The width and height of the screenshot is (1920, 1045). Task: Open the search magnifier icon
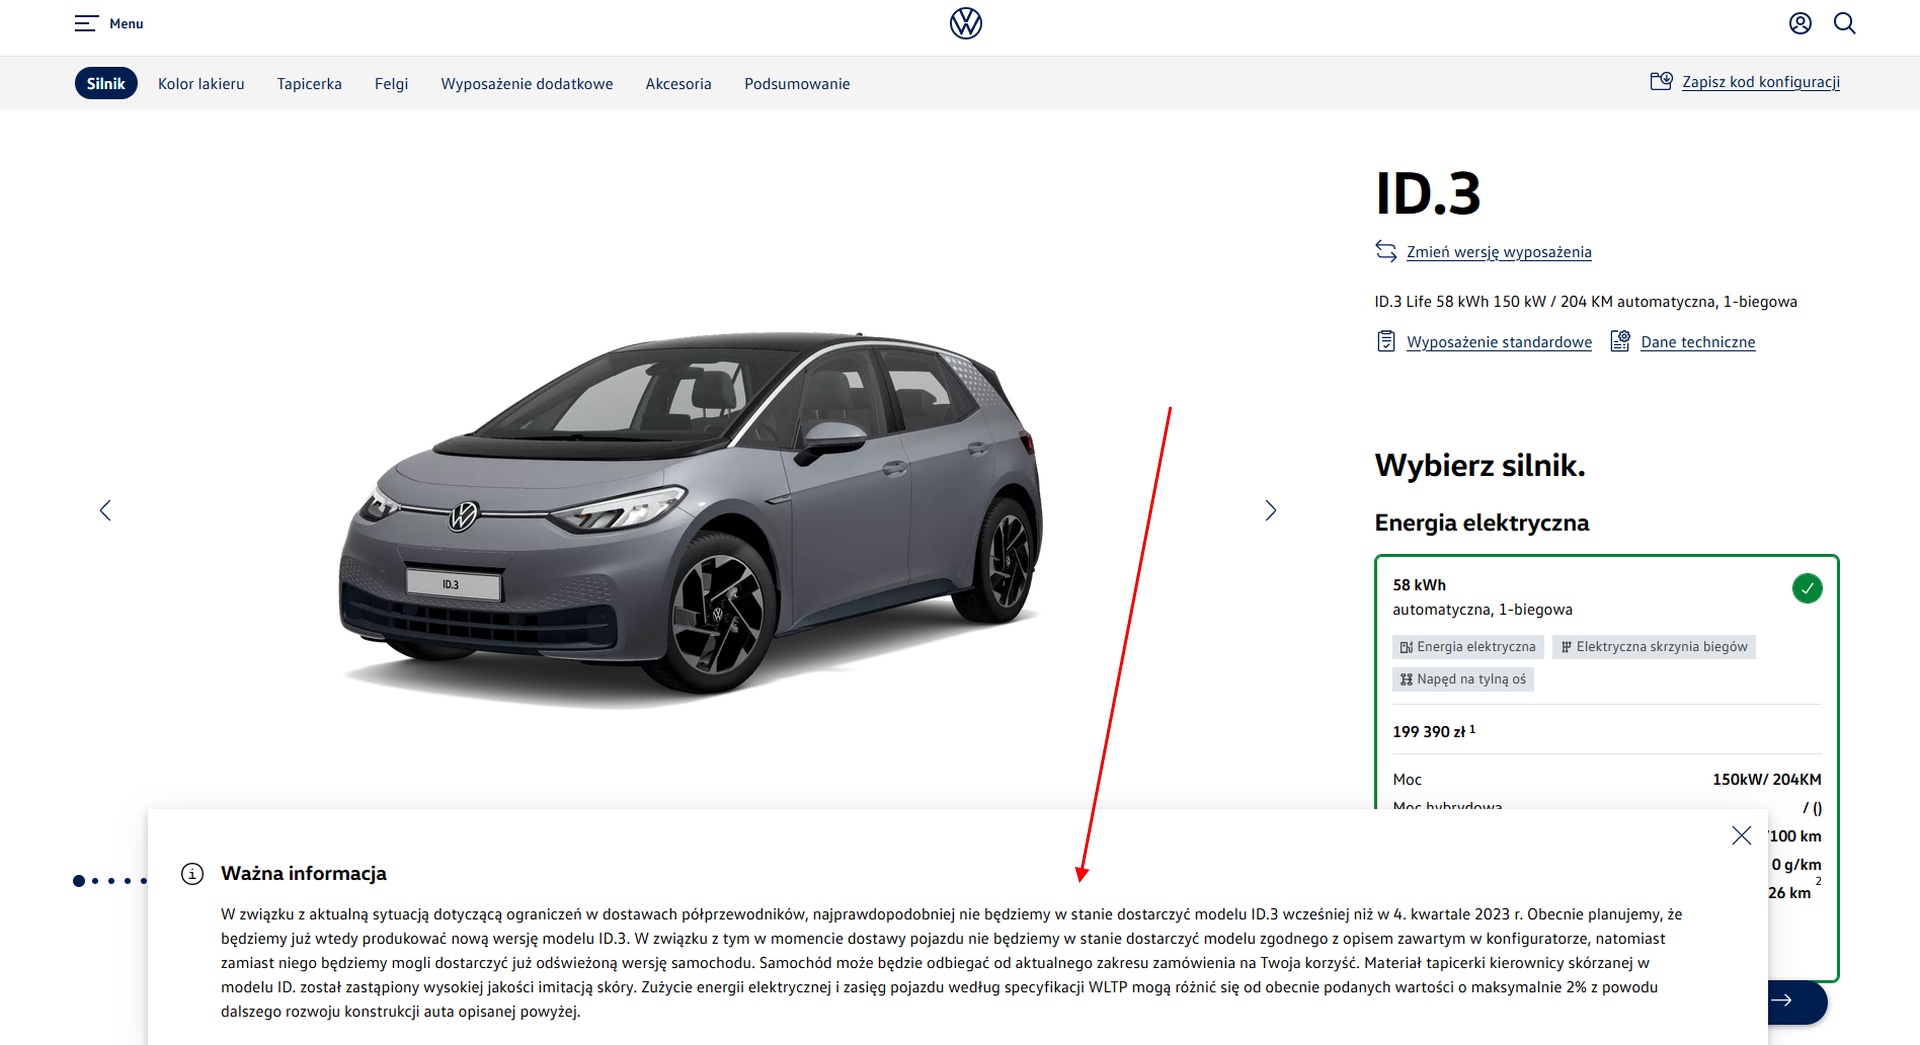click(1845, 23)
